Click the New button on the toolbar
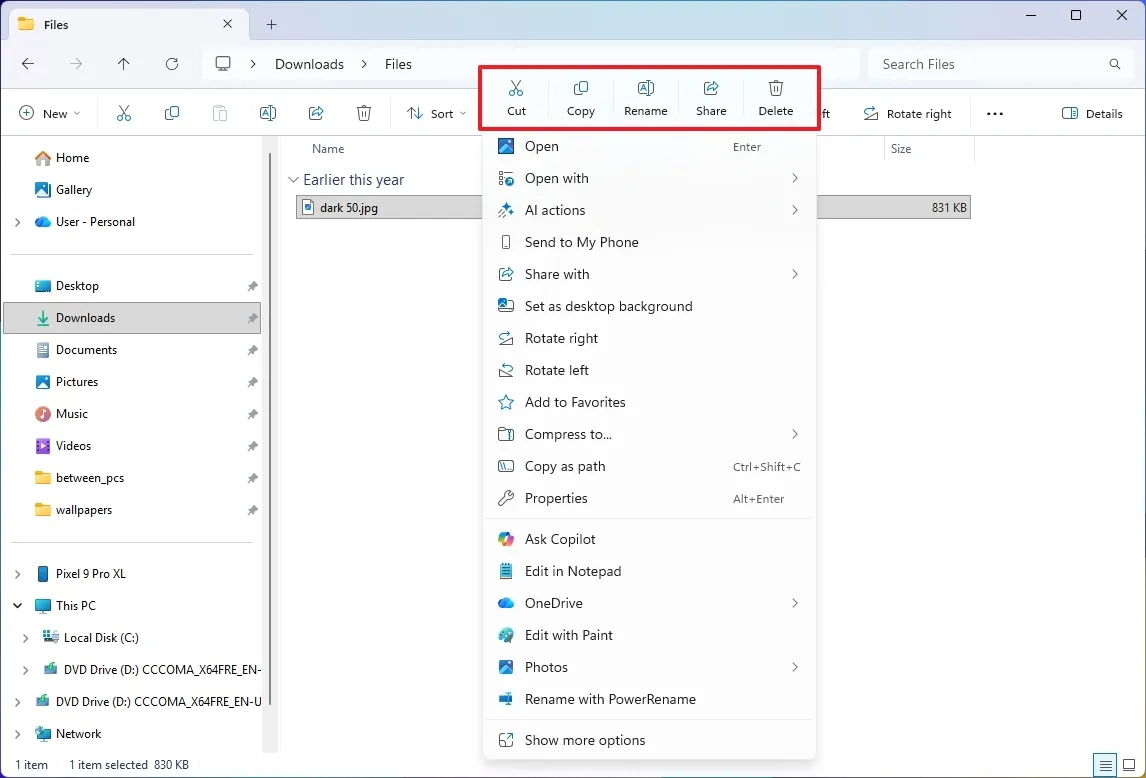1146x778 pixels. pos(49,113)
